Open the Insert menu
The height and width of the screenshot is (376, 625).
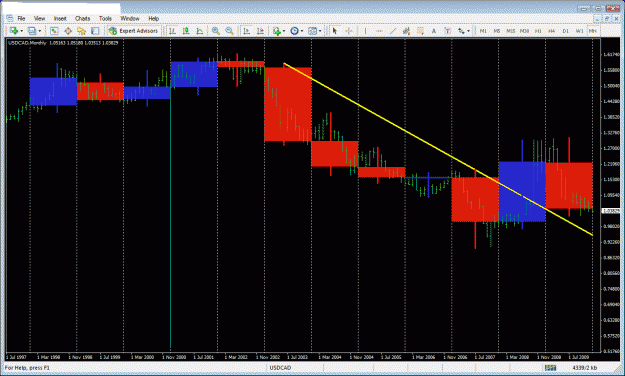click(60, 18)
